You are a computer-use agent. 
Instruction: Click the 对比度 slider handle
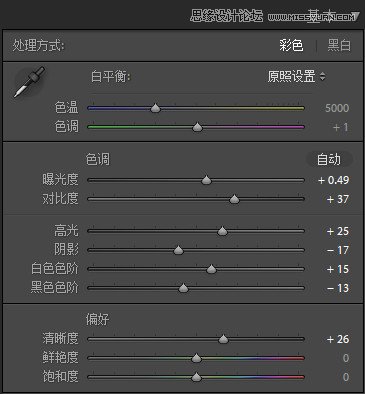(235, 199)
